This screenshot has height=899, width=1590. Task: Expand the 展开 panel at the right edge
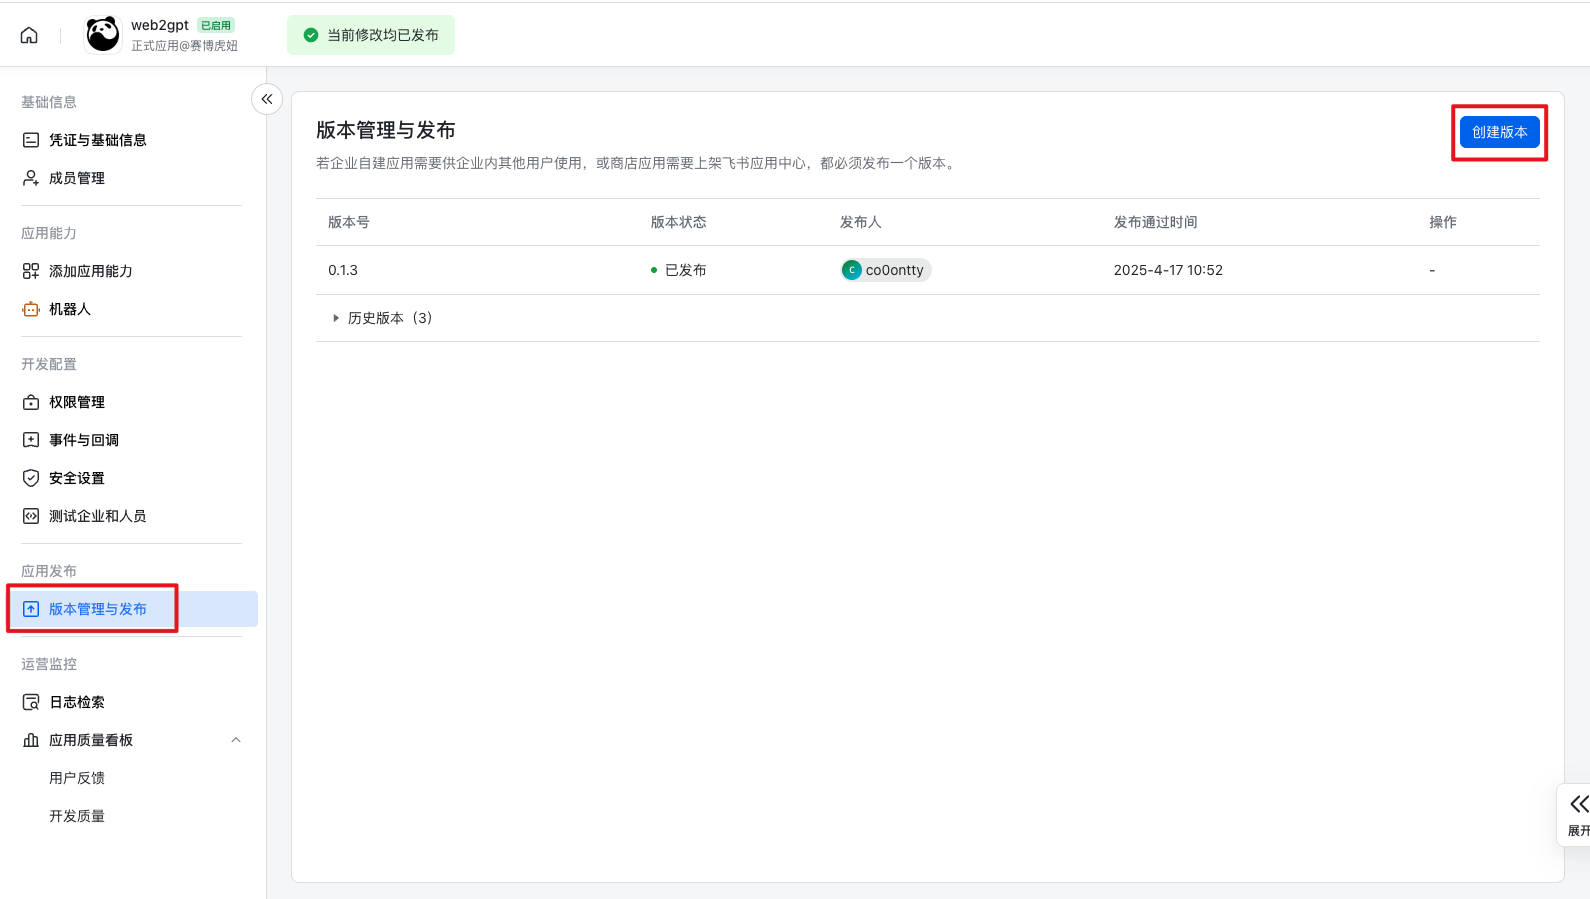point(1577,814)
